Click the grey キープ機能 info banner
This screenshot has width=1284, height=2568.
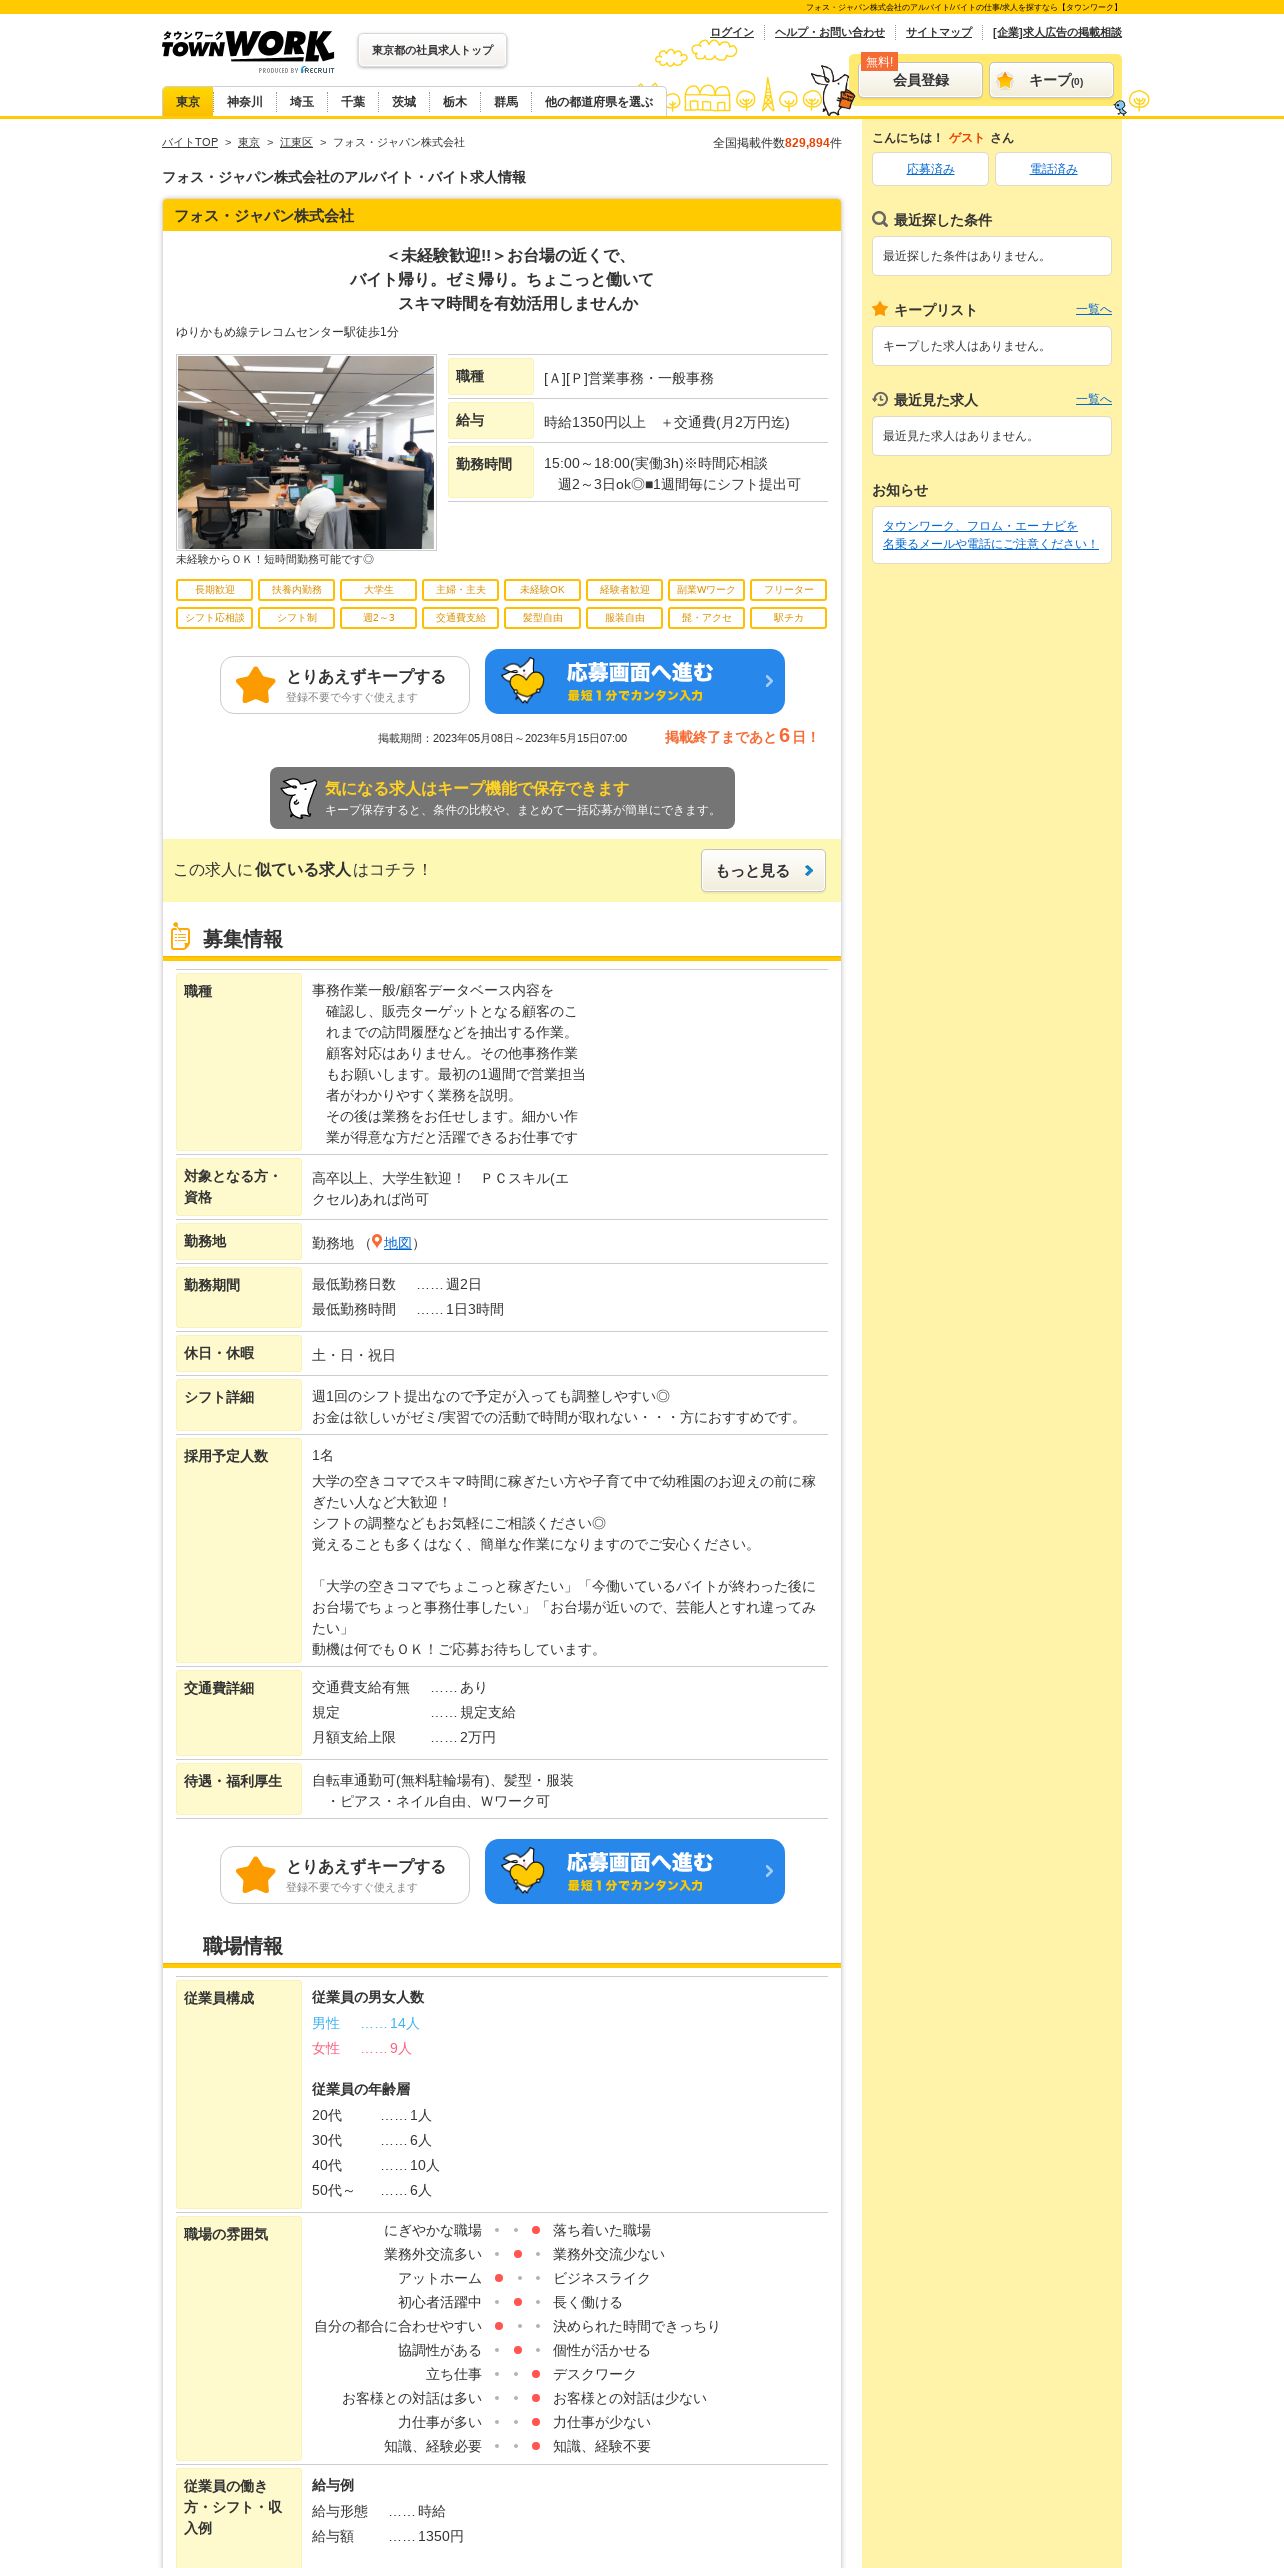click(502, 798)
